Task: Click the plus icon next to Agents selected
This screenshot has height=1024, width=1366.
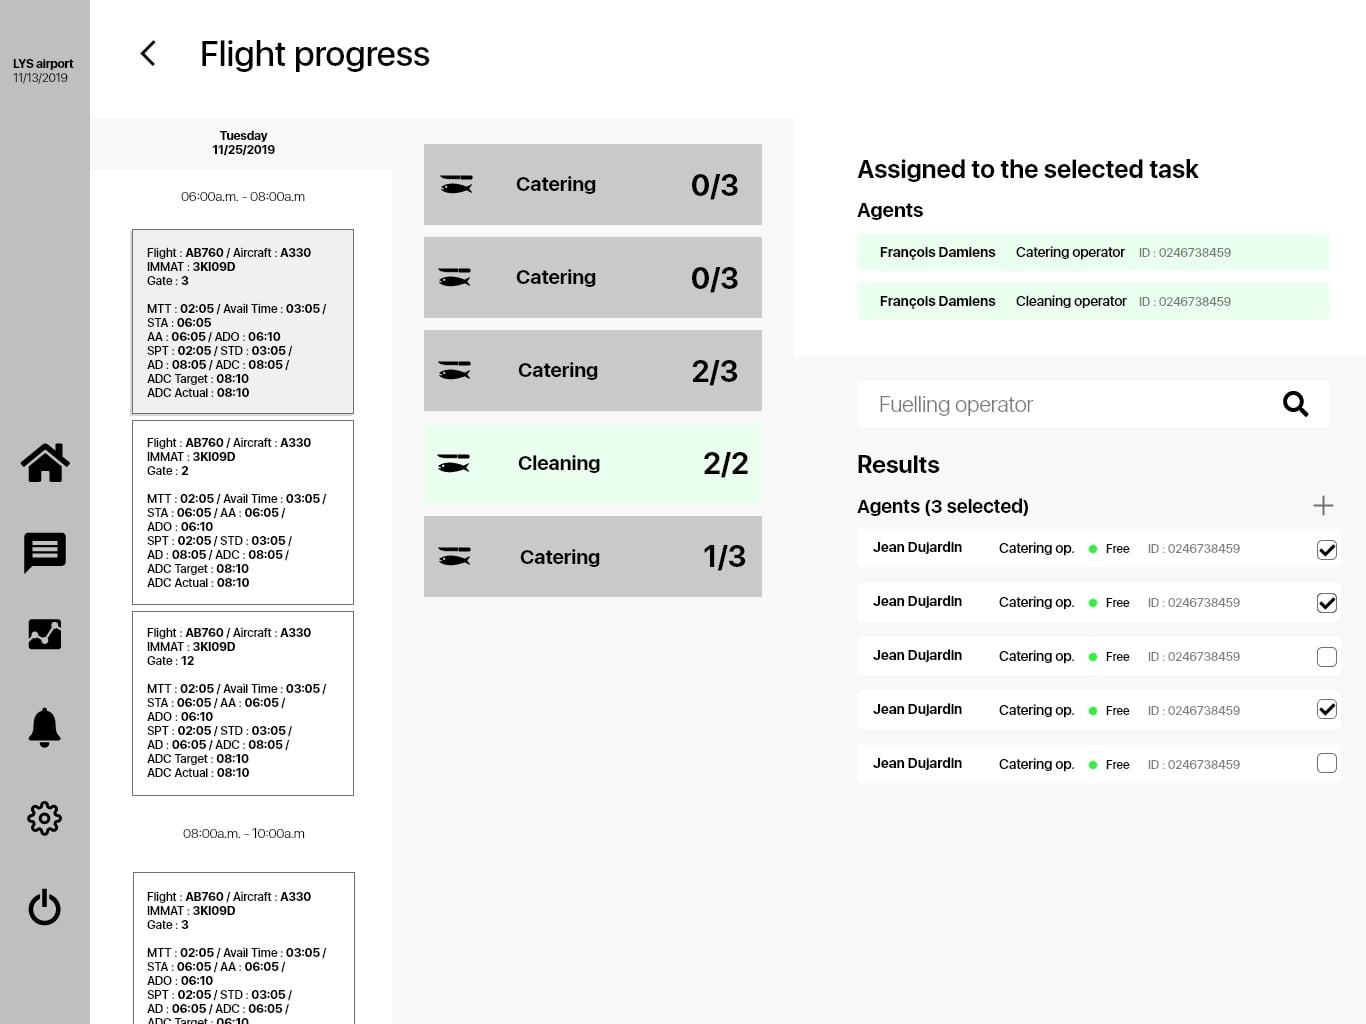Action: [x=1323, y=506]
